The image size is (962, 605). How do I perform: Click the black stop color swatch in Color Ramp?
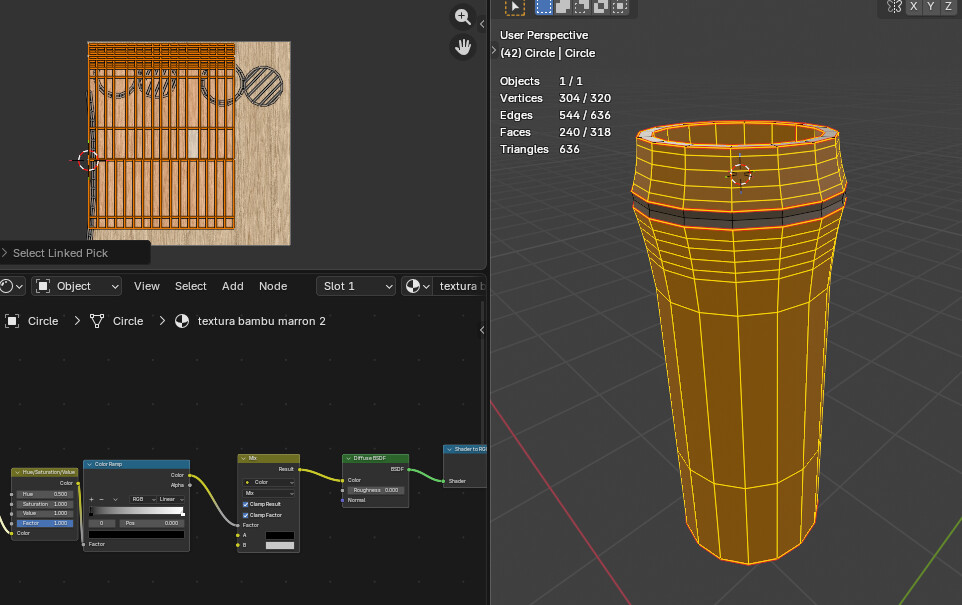tap(136, 534)
